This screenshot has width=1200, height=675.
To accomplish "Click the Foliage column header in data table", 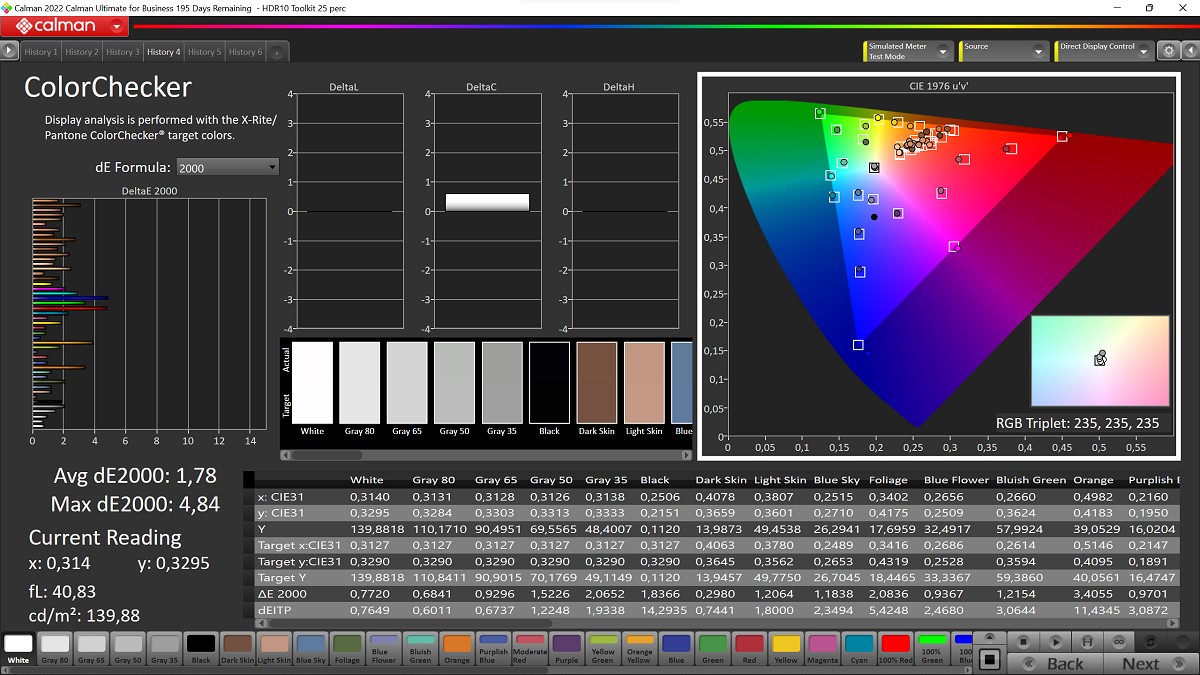I will [888, 480].
